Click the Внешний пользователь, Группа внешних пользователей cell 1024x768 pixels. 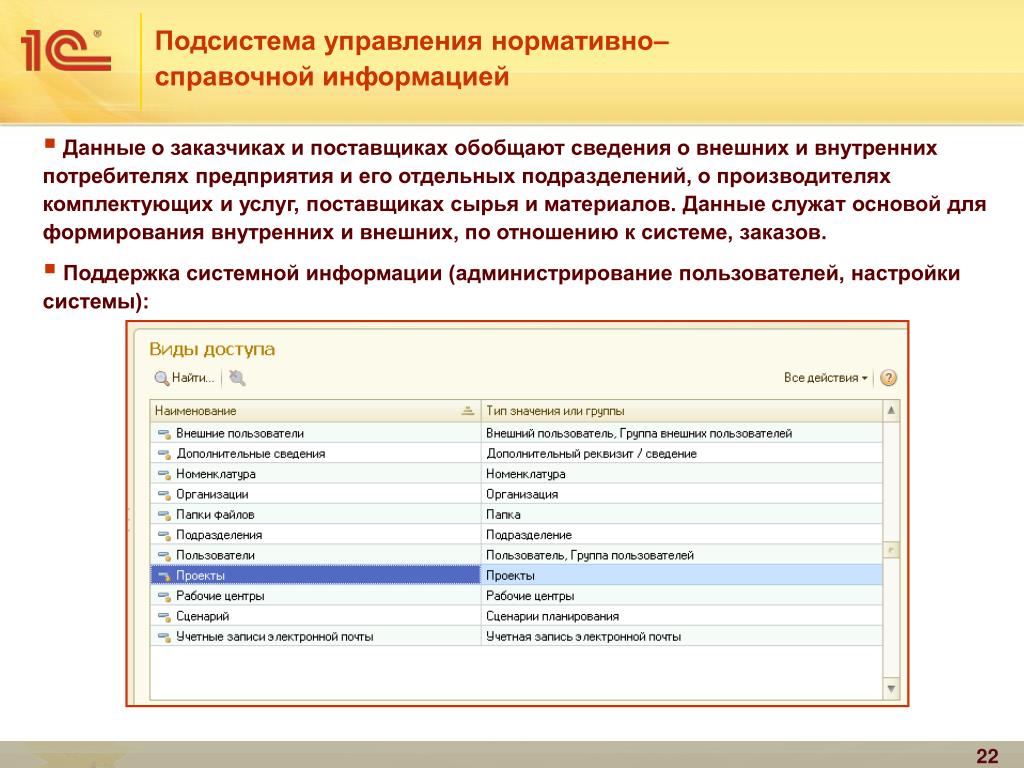(x=682, y=433)
